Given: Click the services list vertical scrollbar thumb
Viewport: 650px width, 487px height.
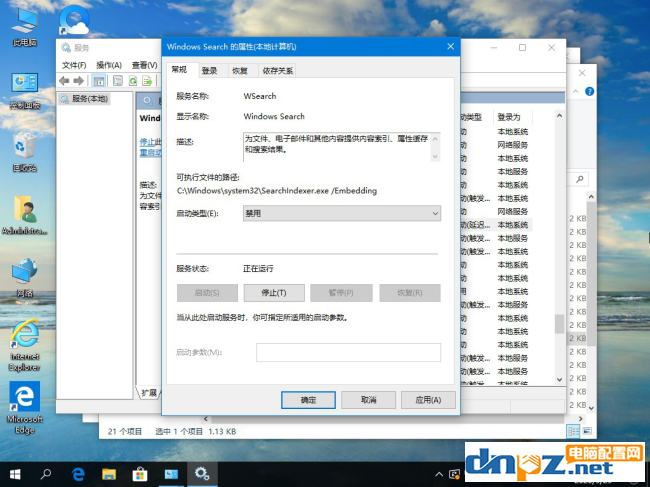Looking at the screenshot, I should tap(559, 324).
